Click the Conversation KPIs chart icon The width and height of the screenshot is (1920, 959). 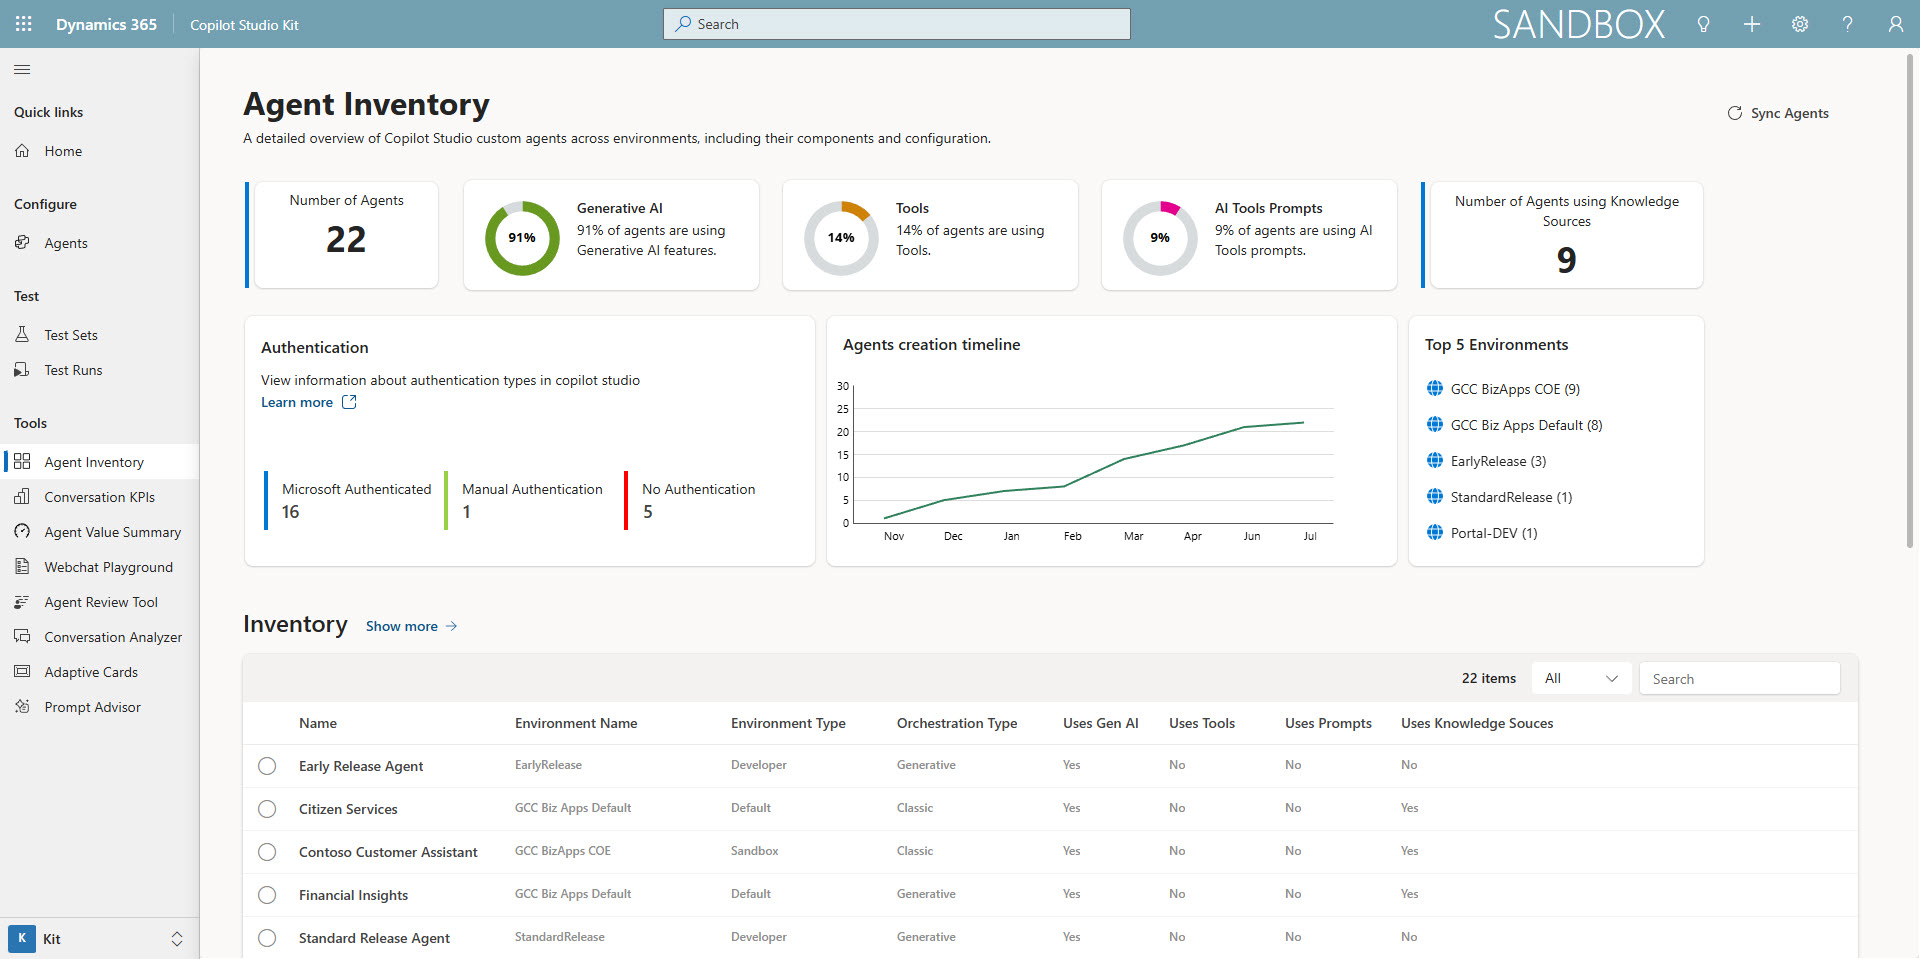point(22,497)
